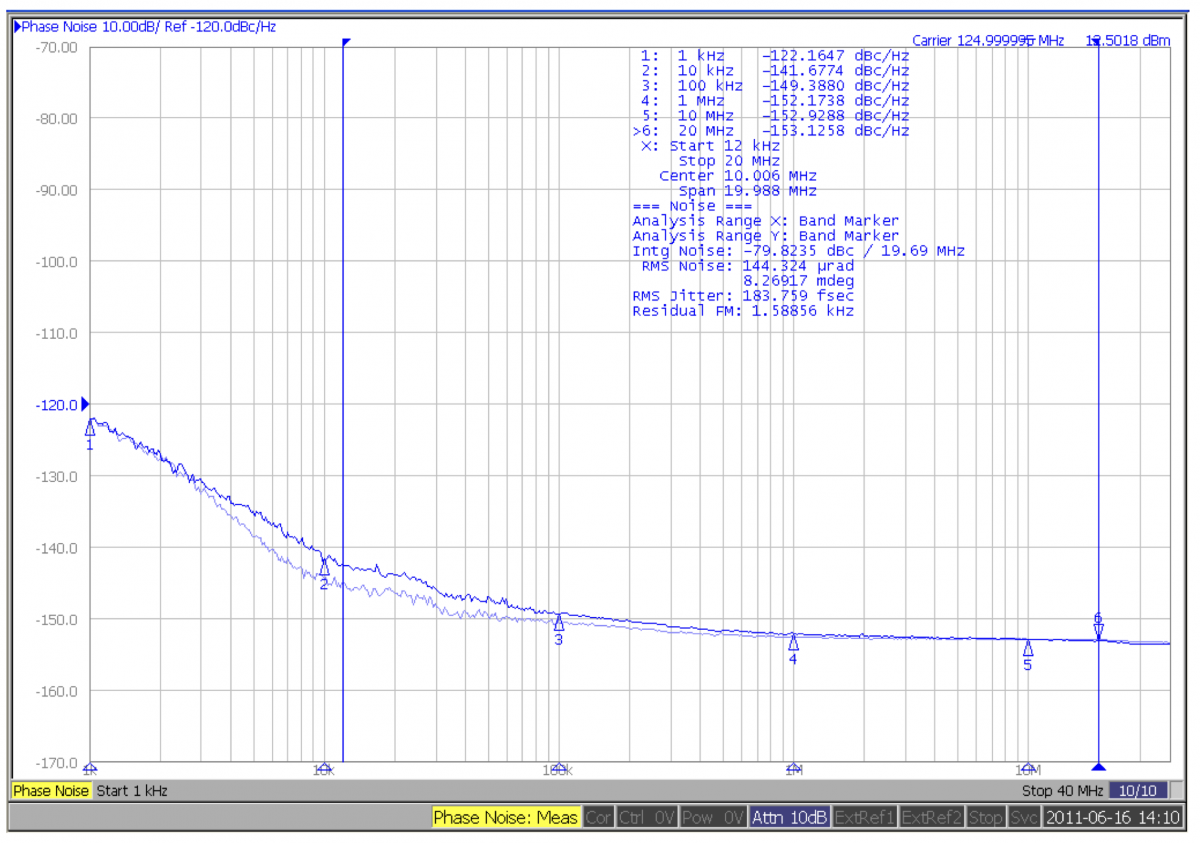Screen dimensions: 1200x843
Task: Toggle the ExtRef2 status indicator
Action: pyautogui.click(x=932, y=818)
